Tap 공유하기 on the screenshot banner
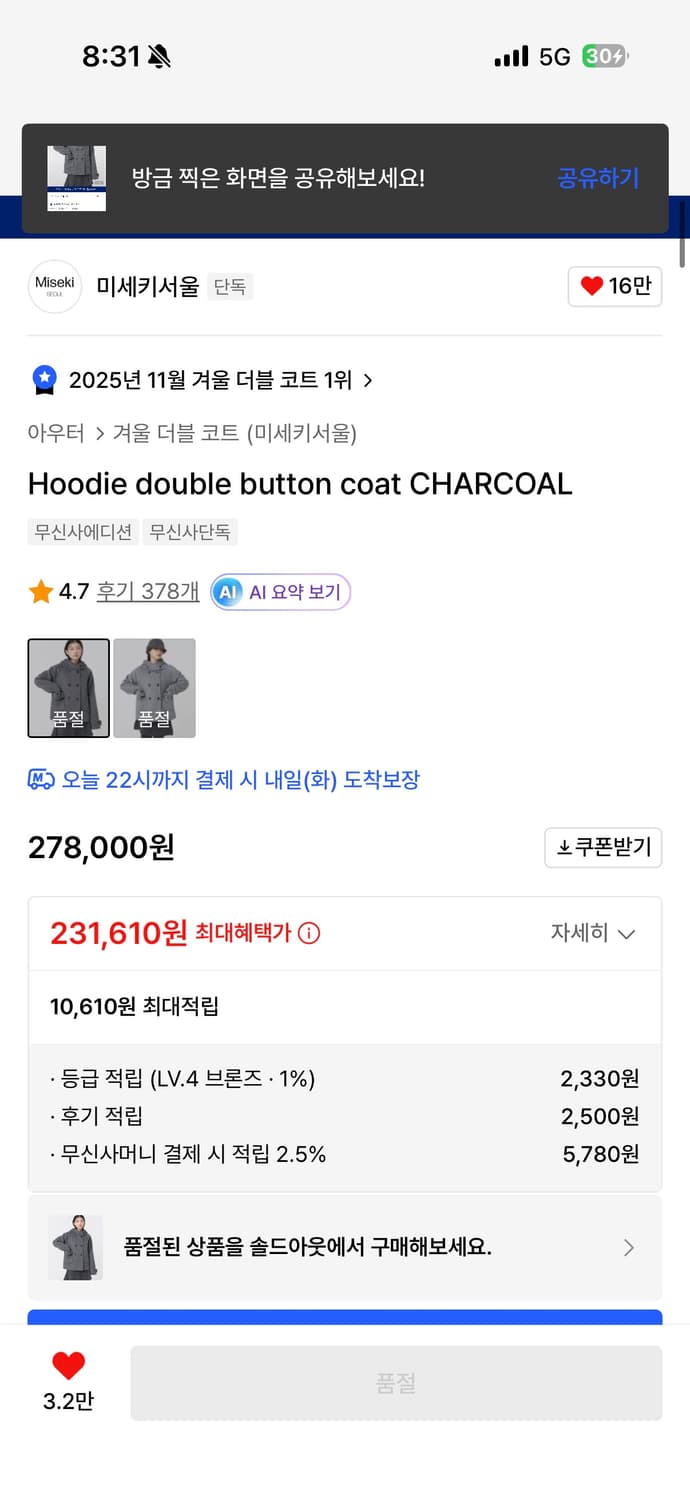 tap(598, 178)
